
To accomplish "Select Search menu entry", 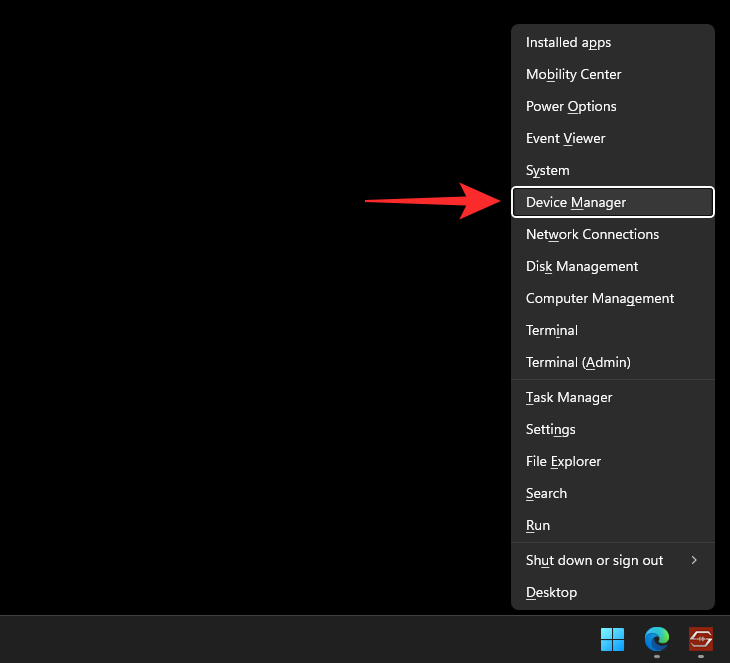I will (613, 494).
